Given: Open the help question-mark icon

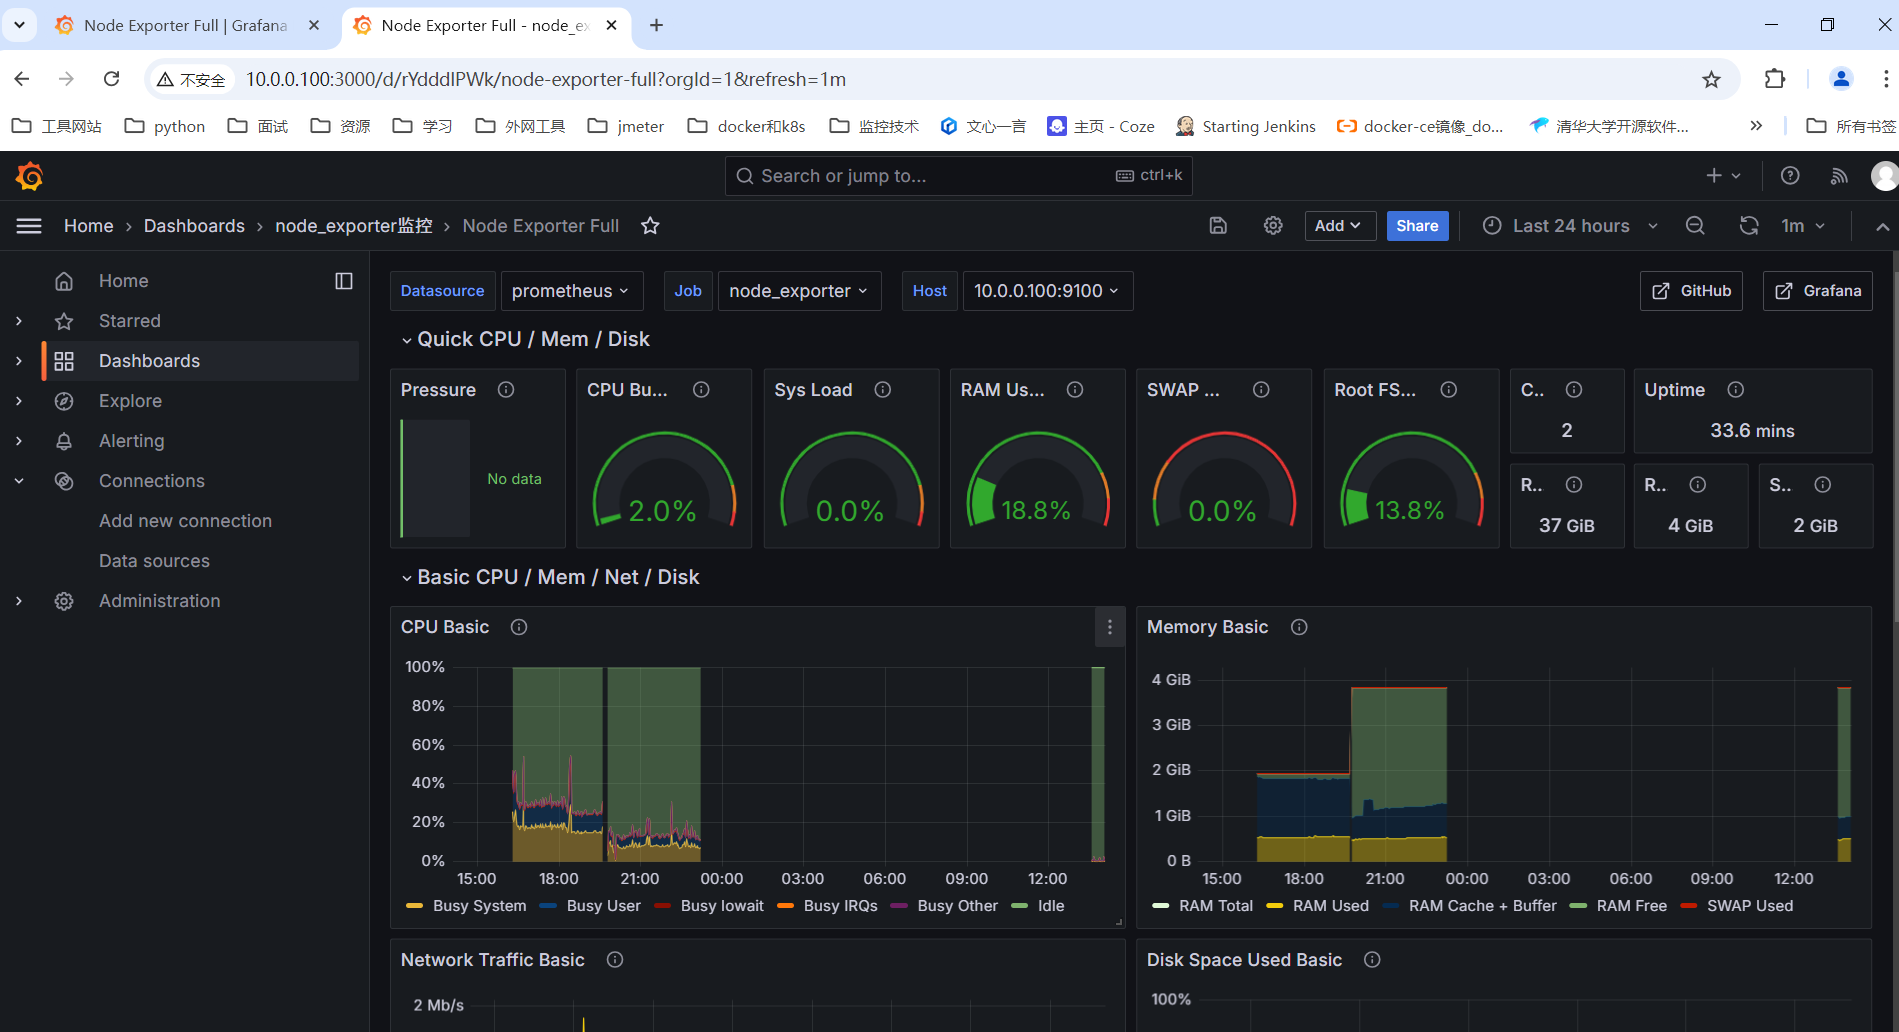Looking at the screenshot, I should pos(1790,176).
